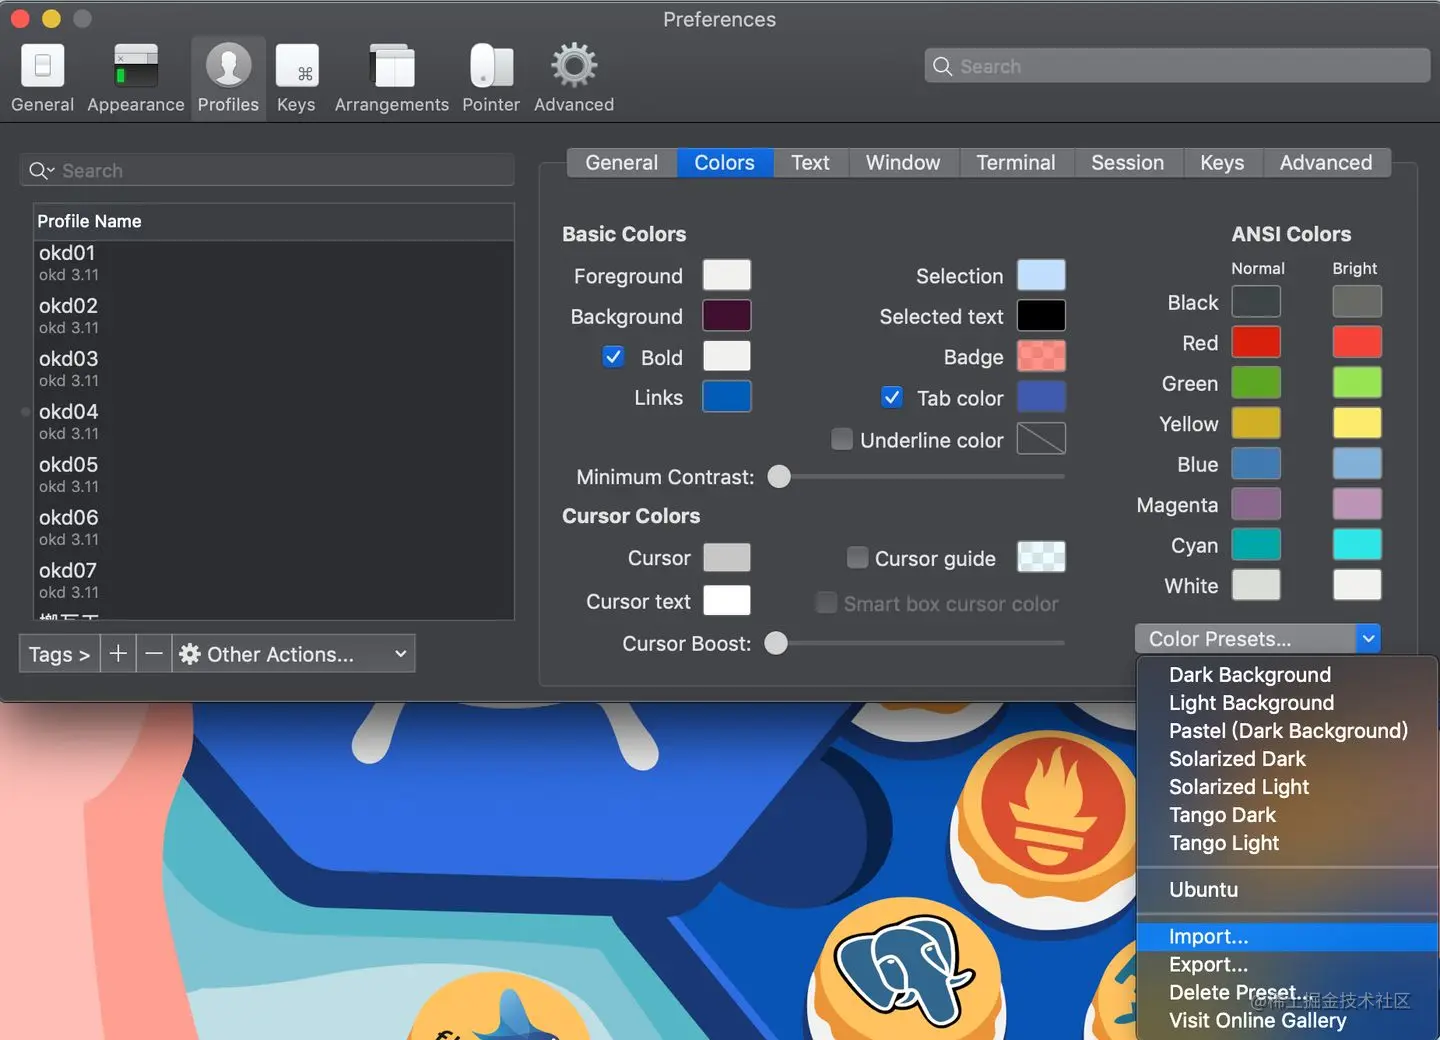This screenshot has height=1040, width=1440.
Task: Open the ANSI Cyan bright swatch
Action: 1357,544
